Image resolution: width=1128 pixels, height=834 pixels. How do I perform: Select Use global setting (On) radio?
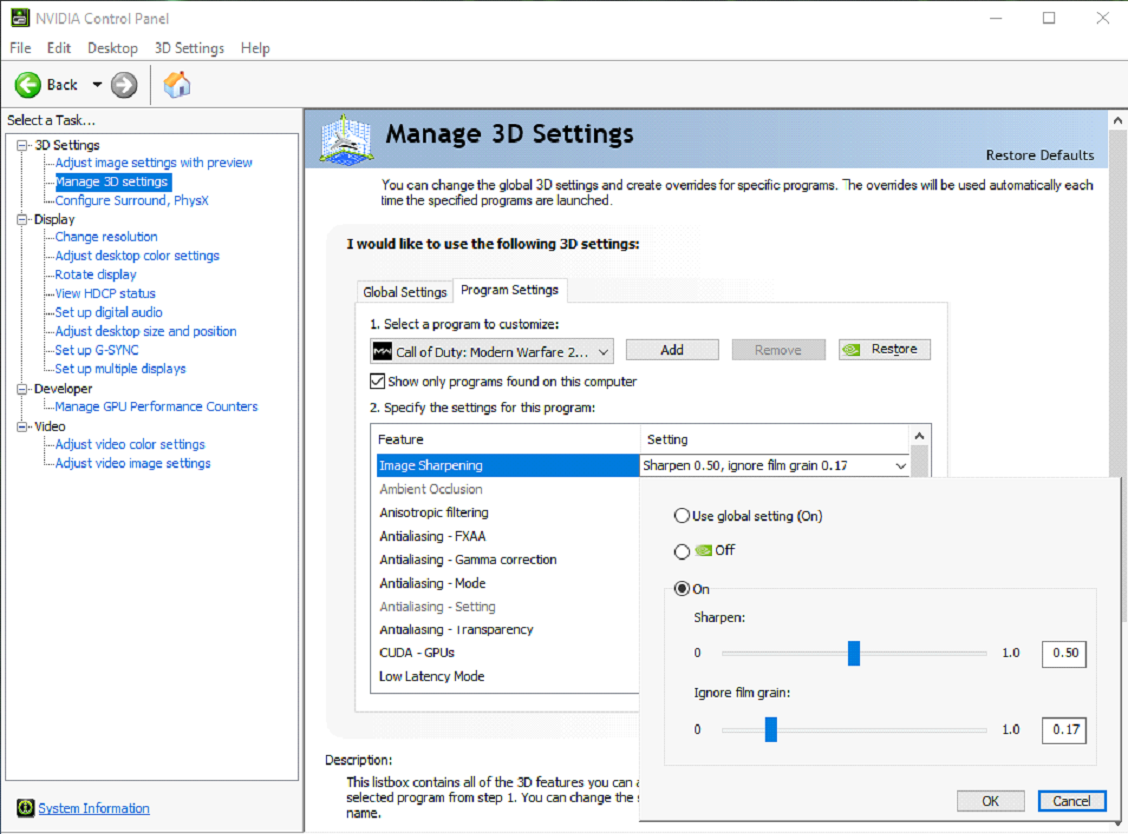[681, 515]
